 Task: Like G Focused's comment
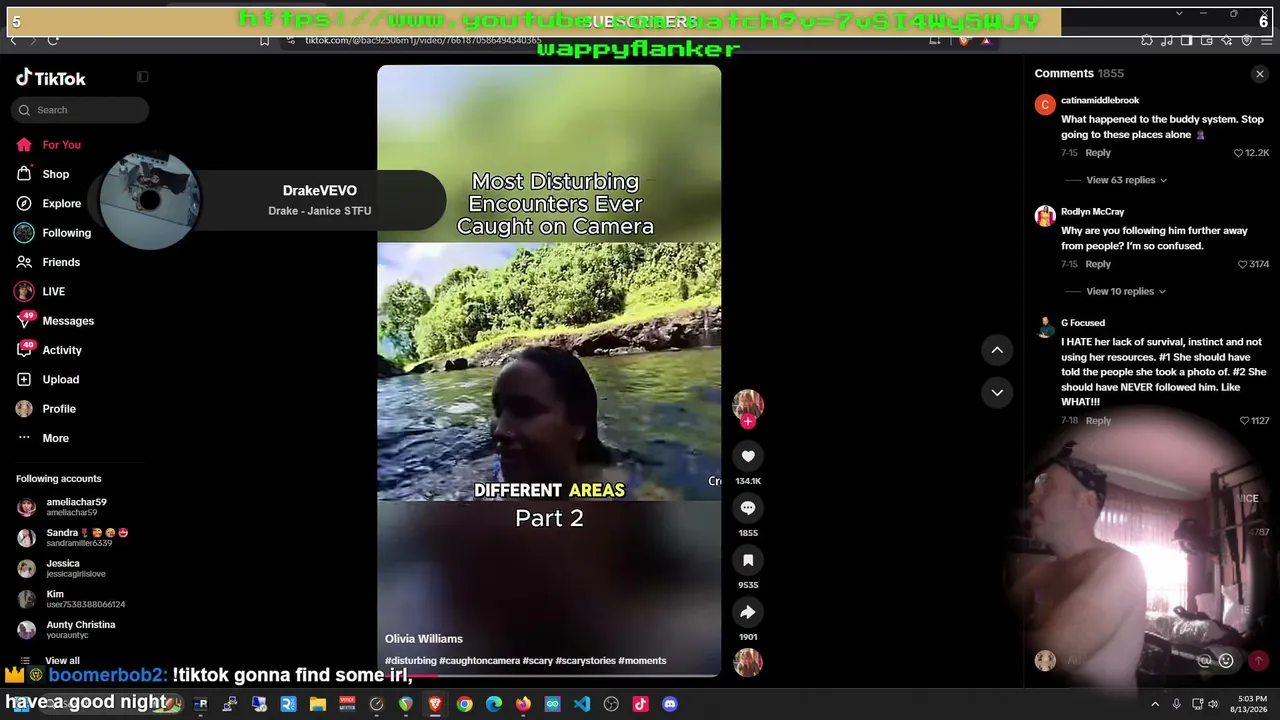tap(1245, 421)
